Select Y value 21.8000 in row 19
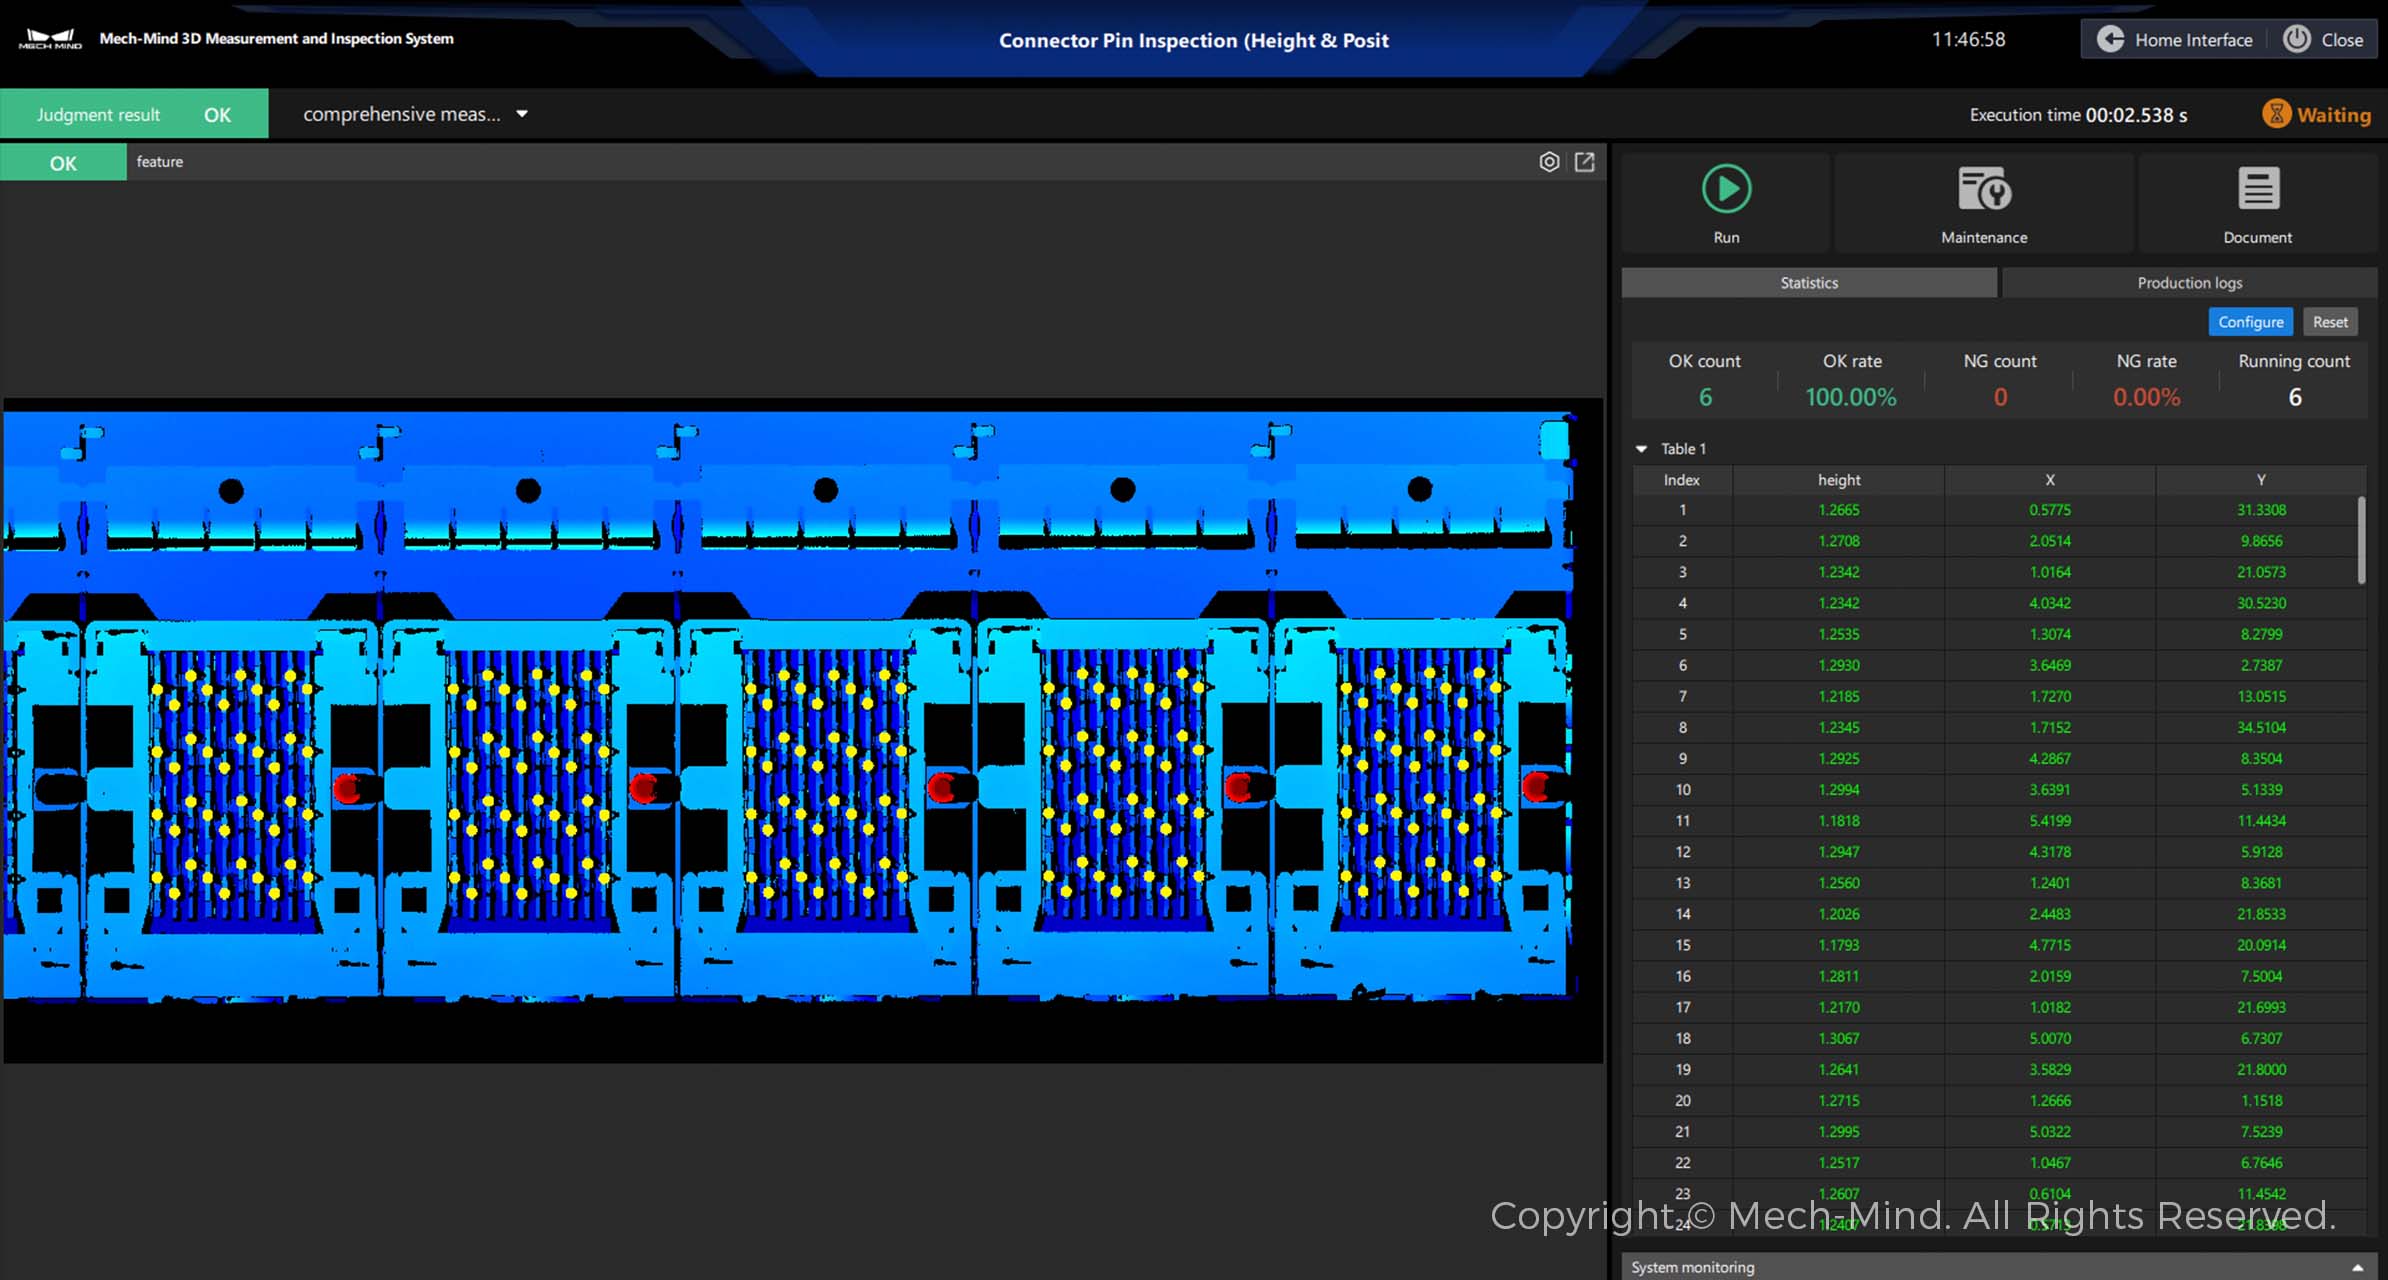The height and width of the screenshot is (1280, 2388). (x=2261, y=1069)
